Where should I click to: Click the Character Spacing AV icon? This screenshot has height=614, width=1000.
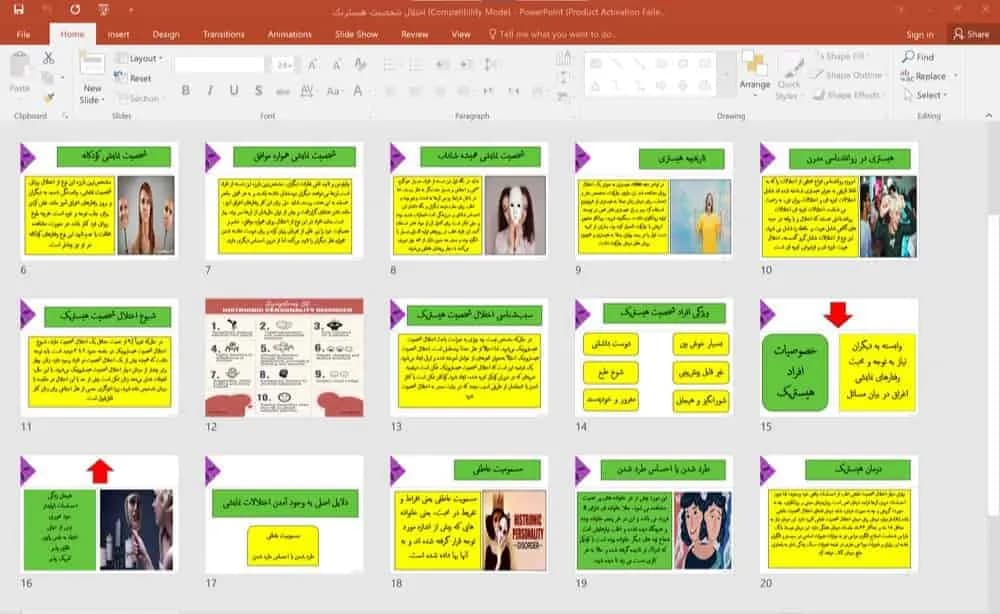pyautogui.click(x=307, y=91)
